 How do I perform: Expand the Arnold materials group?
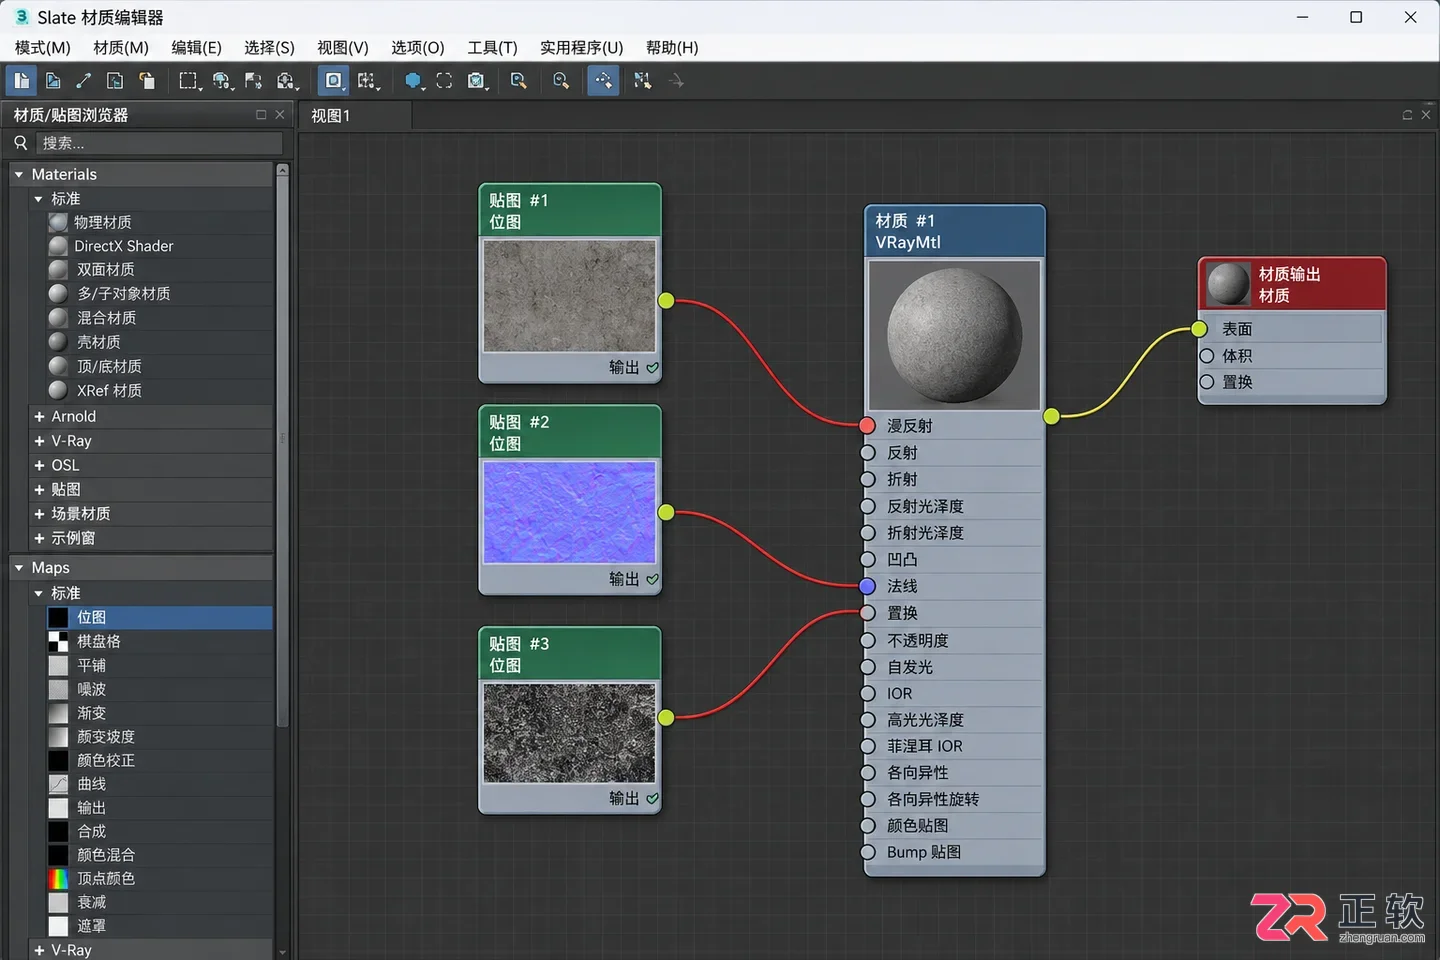pos(39,417)
